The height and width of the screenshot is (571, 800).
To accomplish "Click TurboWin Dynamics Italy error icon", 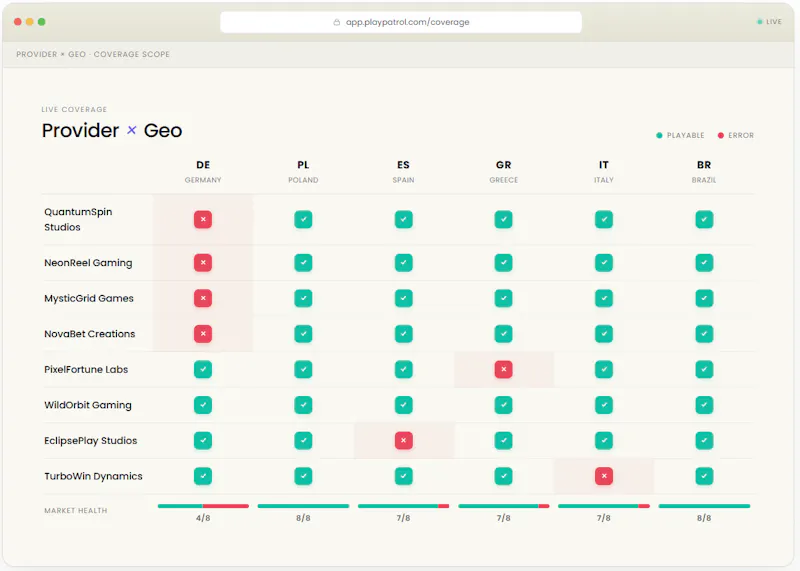I will 604,476.
